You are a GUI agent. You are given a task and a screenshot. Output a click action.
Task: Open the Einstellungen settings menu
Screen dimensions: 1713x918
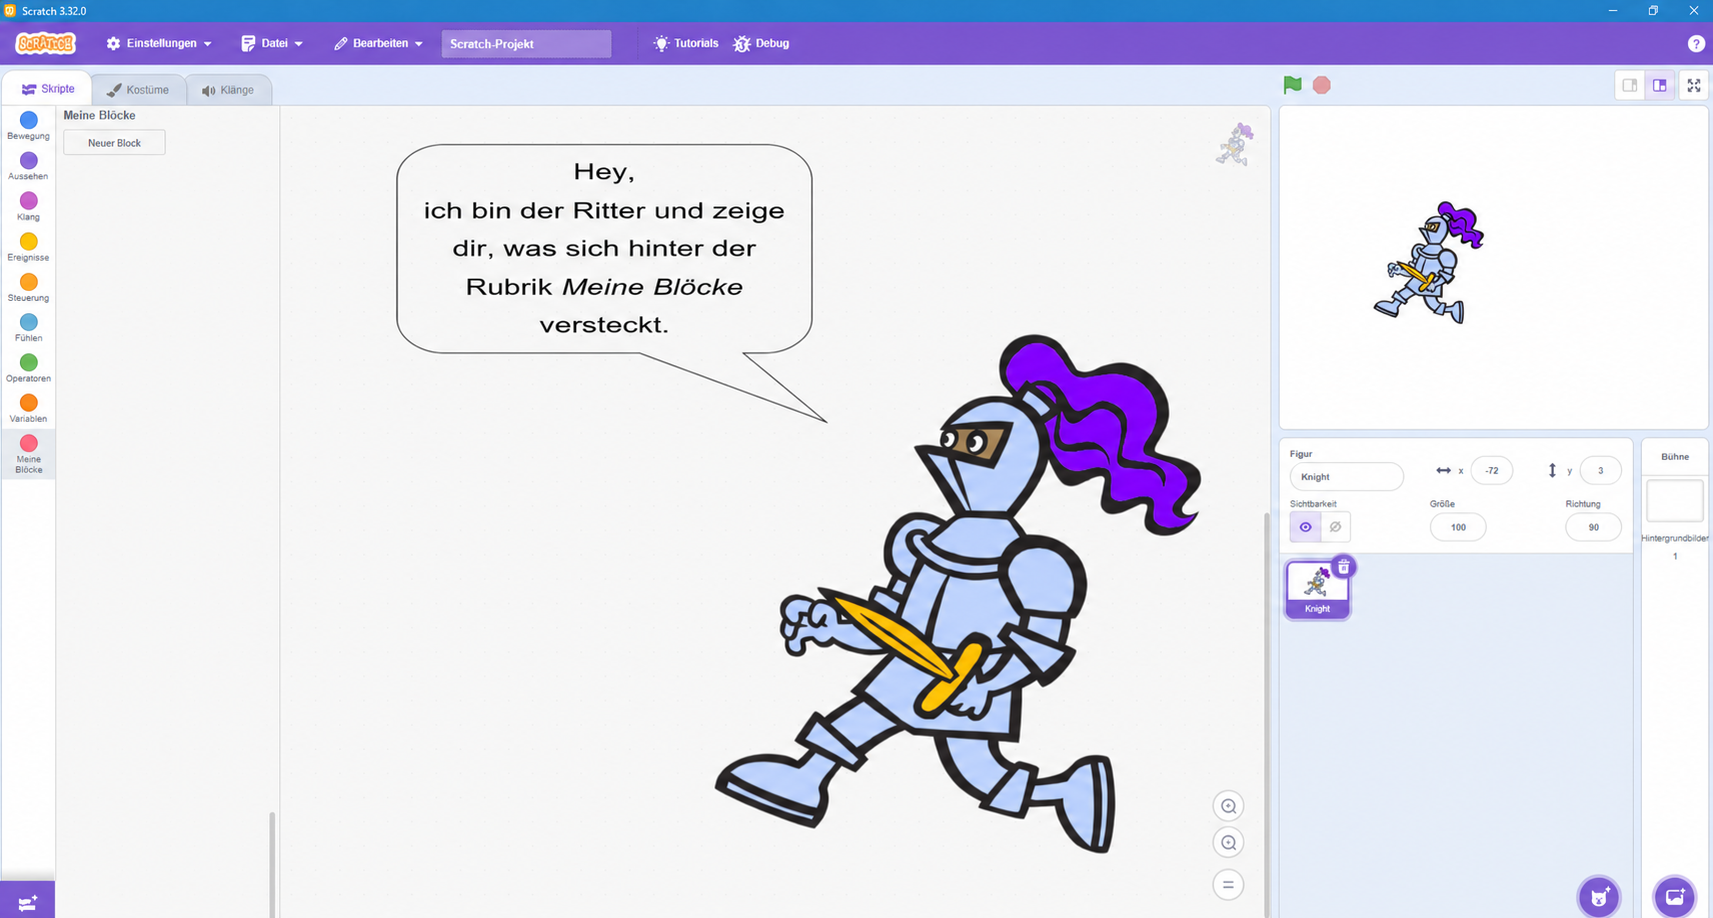[159, 43]
